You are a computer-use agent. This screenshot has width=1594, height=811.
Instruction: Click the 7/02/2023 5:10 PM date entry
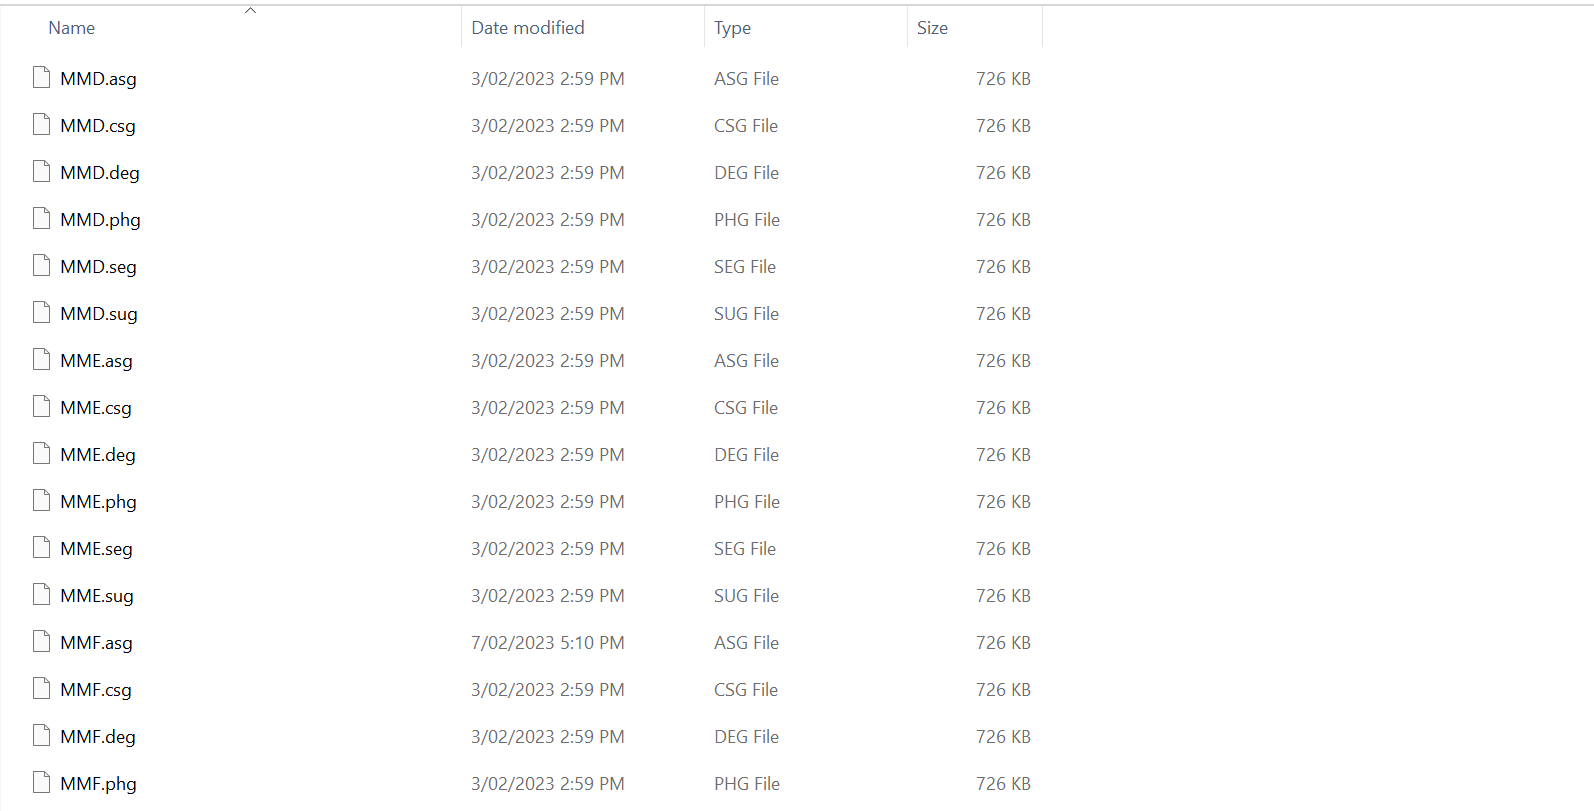tap(548, 643)
